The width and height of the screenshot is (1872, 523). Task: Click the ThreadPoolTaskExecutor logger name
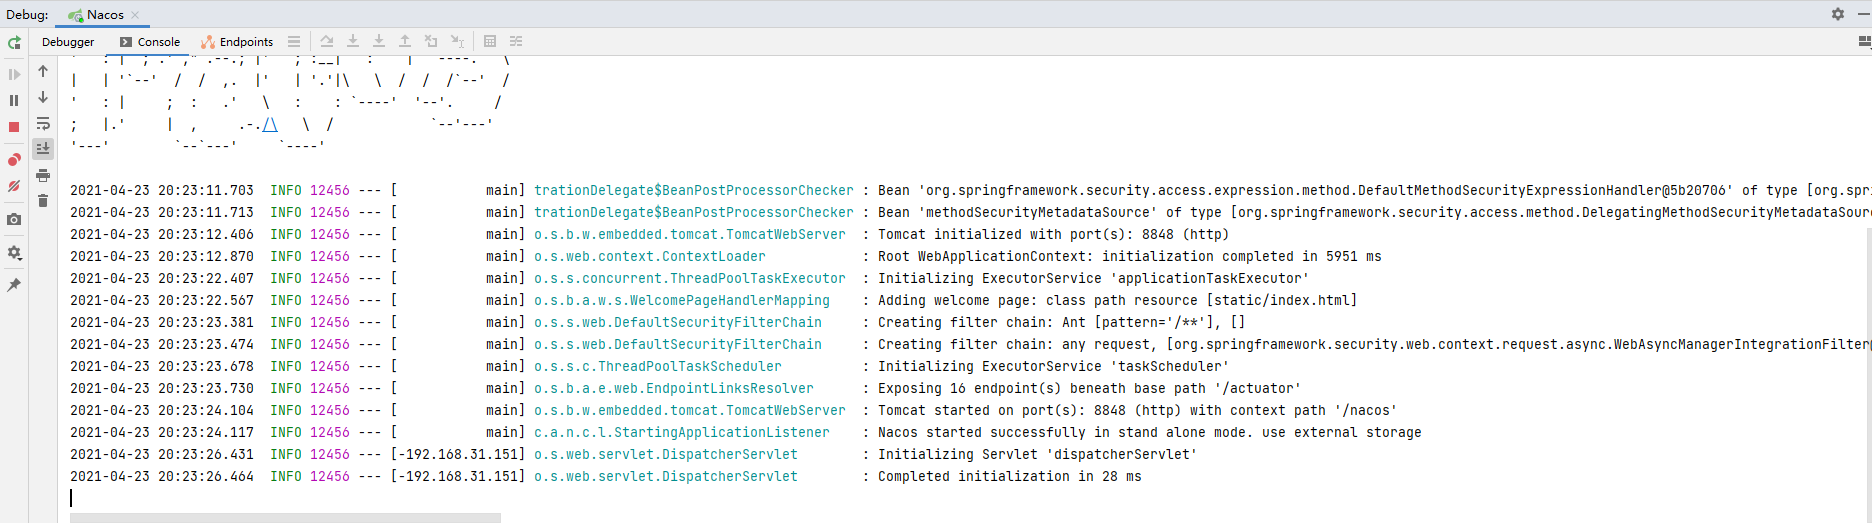pos(690,278)
